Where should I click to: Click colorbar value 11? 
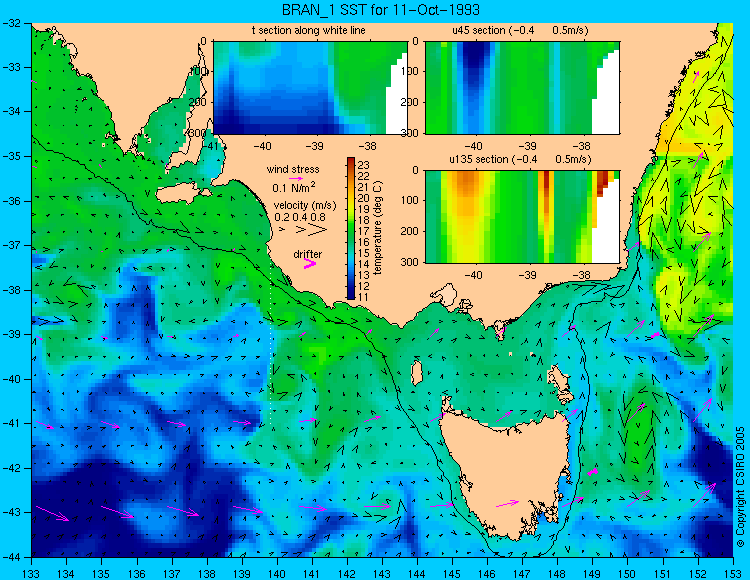coord(363,297)
